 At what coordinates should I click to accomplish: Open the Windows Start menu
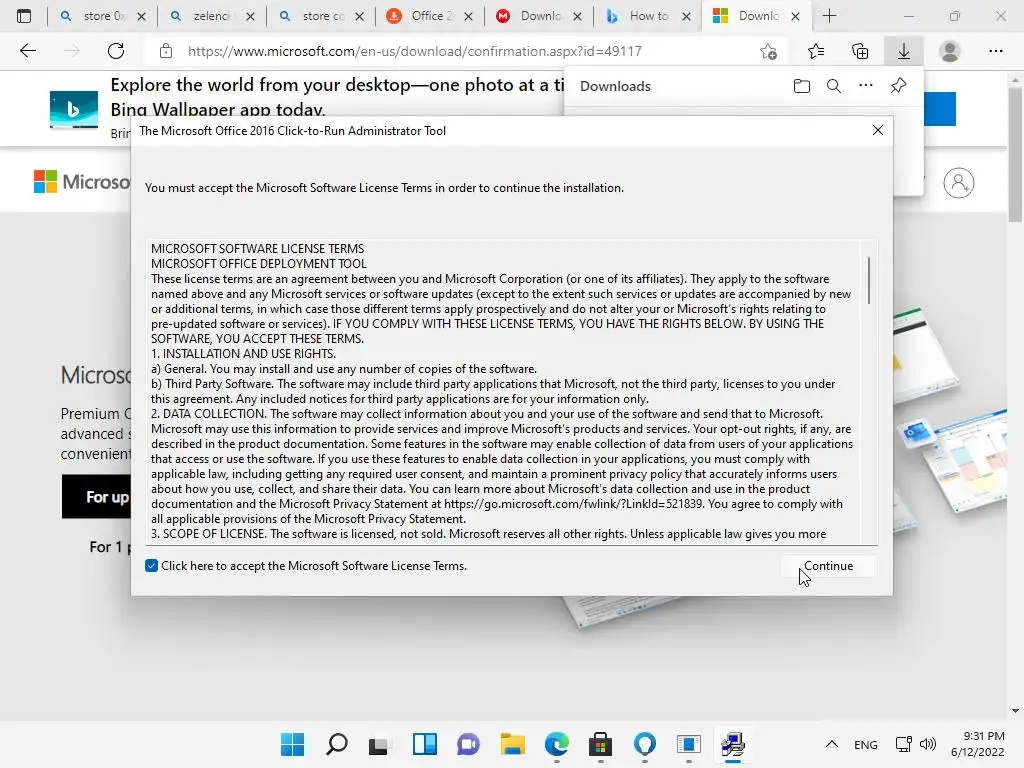(293, 744)
